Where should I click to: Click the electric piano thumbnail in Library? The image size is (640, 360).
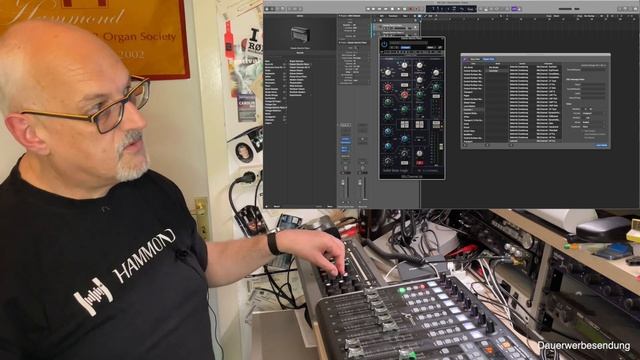[x=300, y=35]
